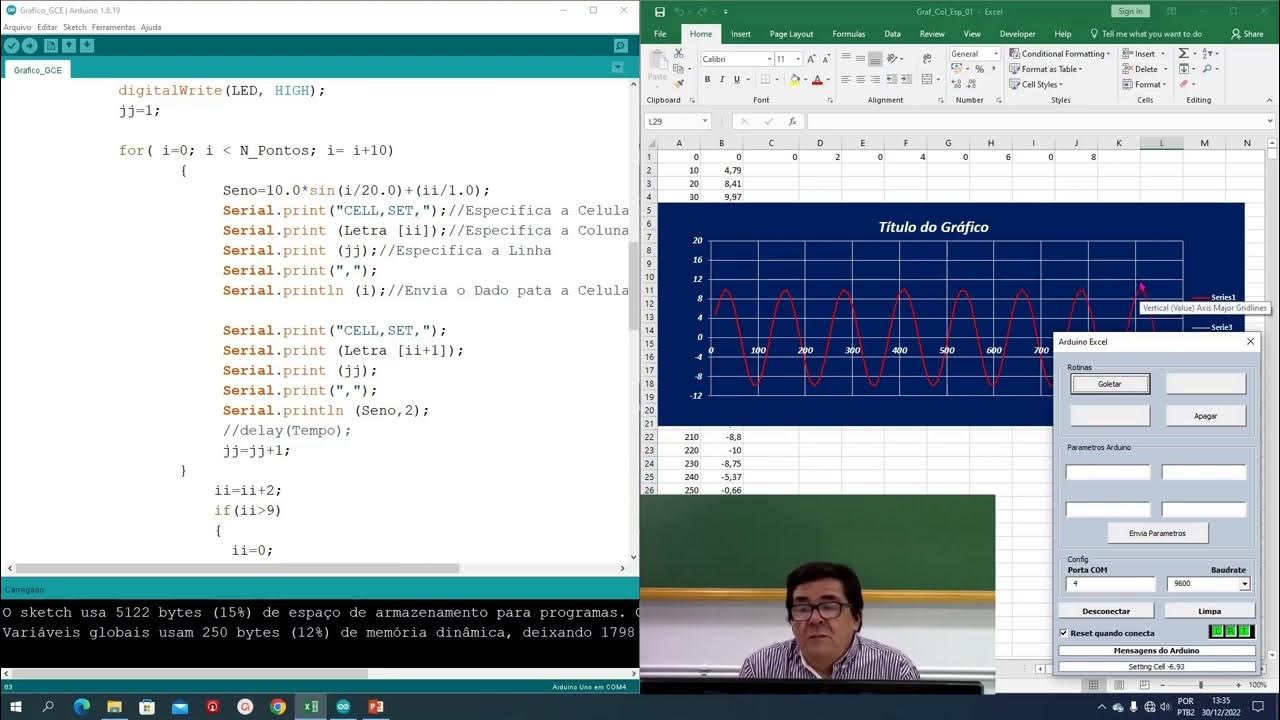Click the Cut scissors icon
This screenshot has height=720, width=1280.
click(677, 54)
